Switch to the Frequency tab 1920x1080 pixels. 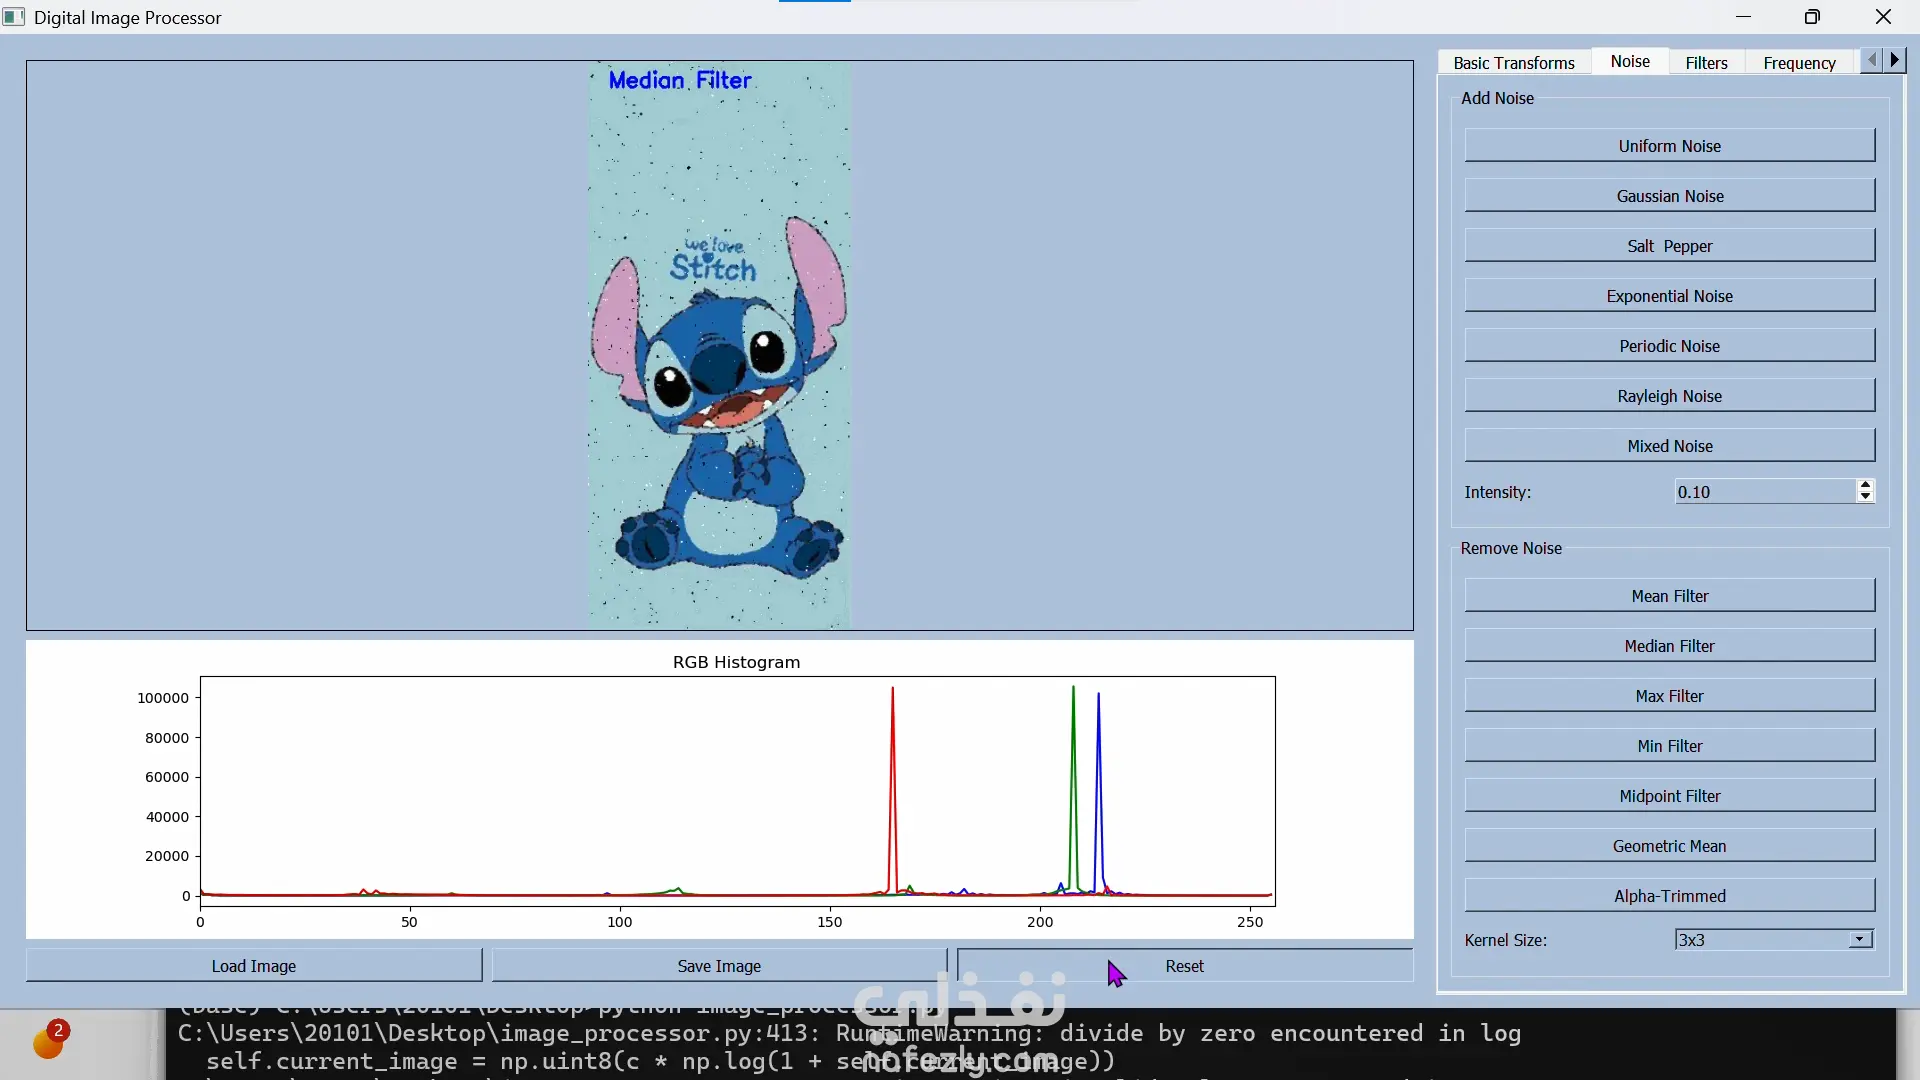[x=1798, y=63]
